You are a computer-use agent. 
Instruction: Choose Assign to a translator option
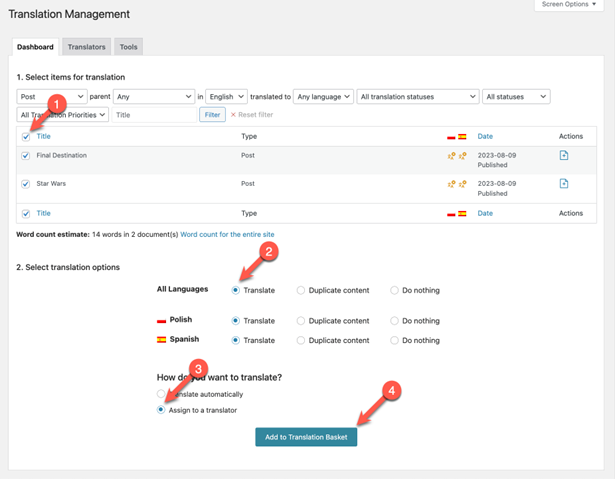pos(161,410)
